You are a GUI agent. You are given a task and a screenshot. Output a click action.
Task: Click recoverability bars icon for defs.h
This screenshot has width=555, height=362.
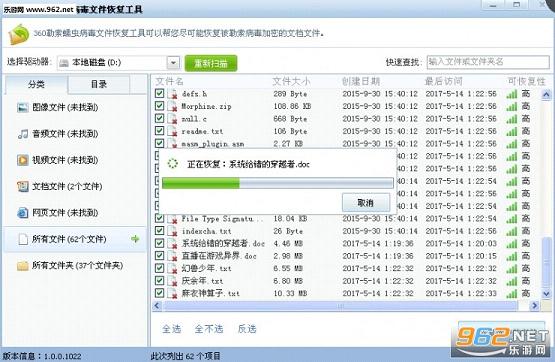[x=512, y=94]
